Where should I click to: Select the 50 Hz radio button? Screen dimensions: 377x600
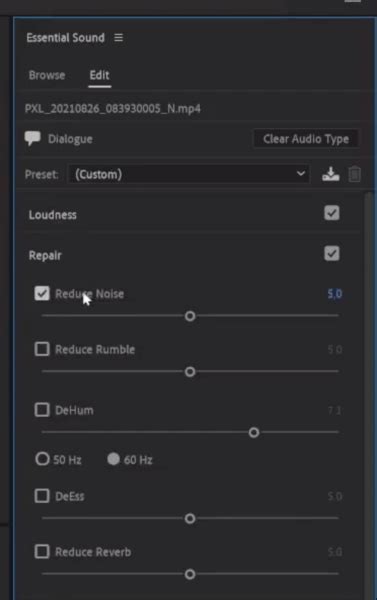(42, 459)
